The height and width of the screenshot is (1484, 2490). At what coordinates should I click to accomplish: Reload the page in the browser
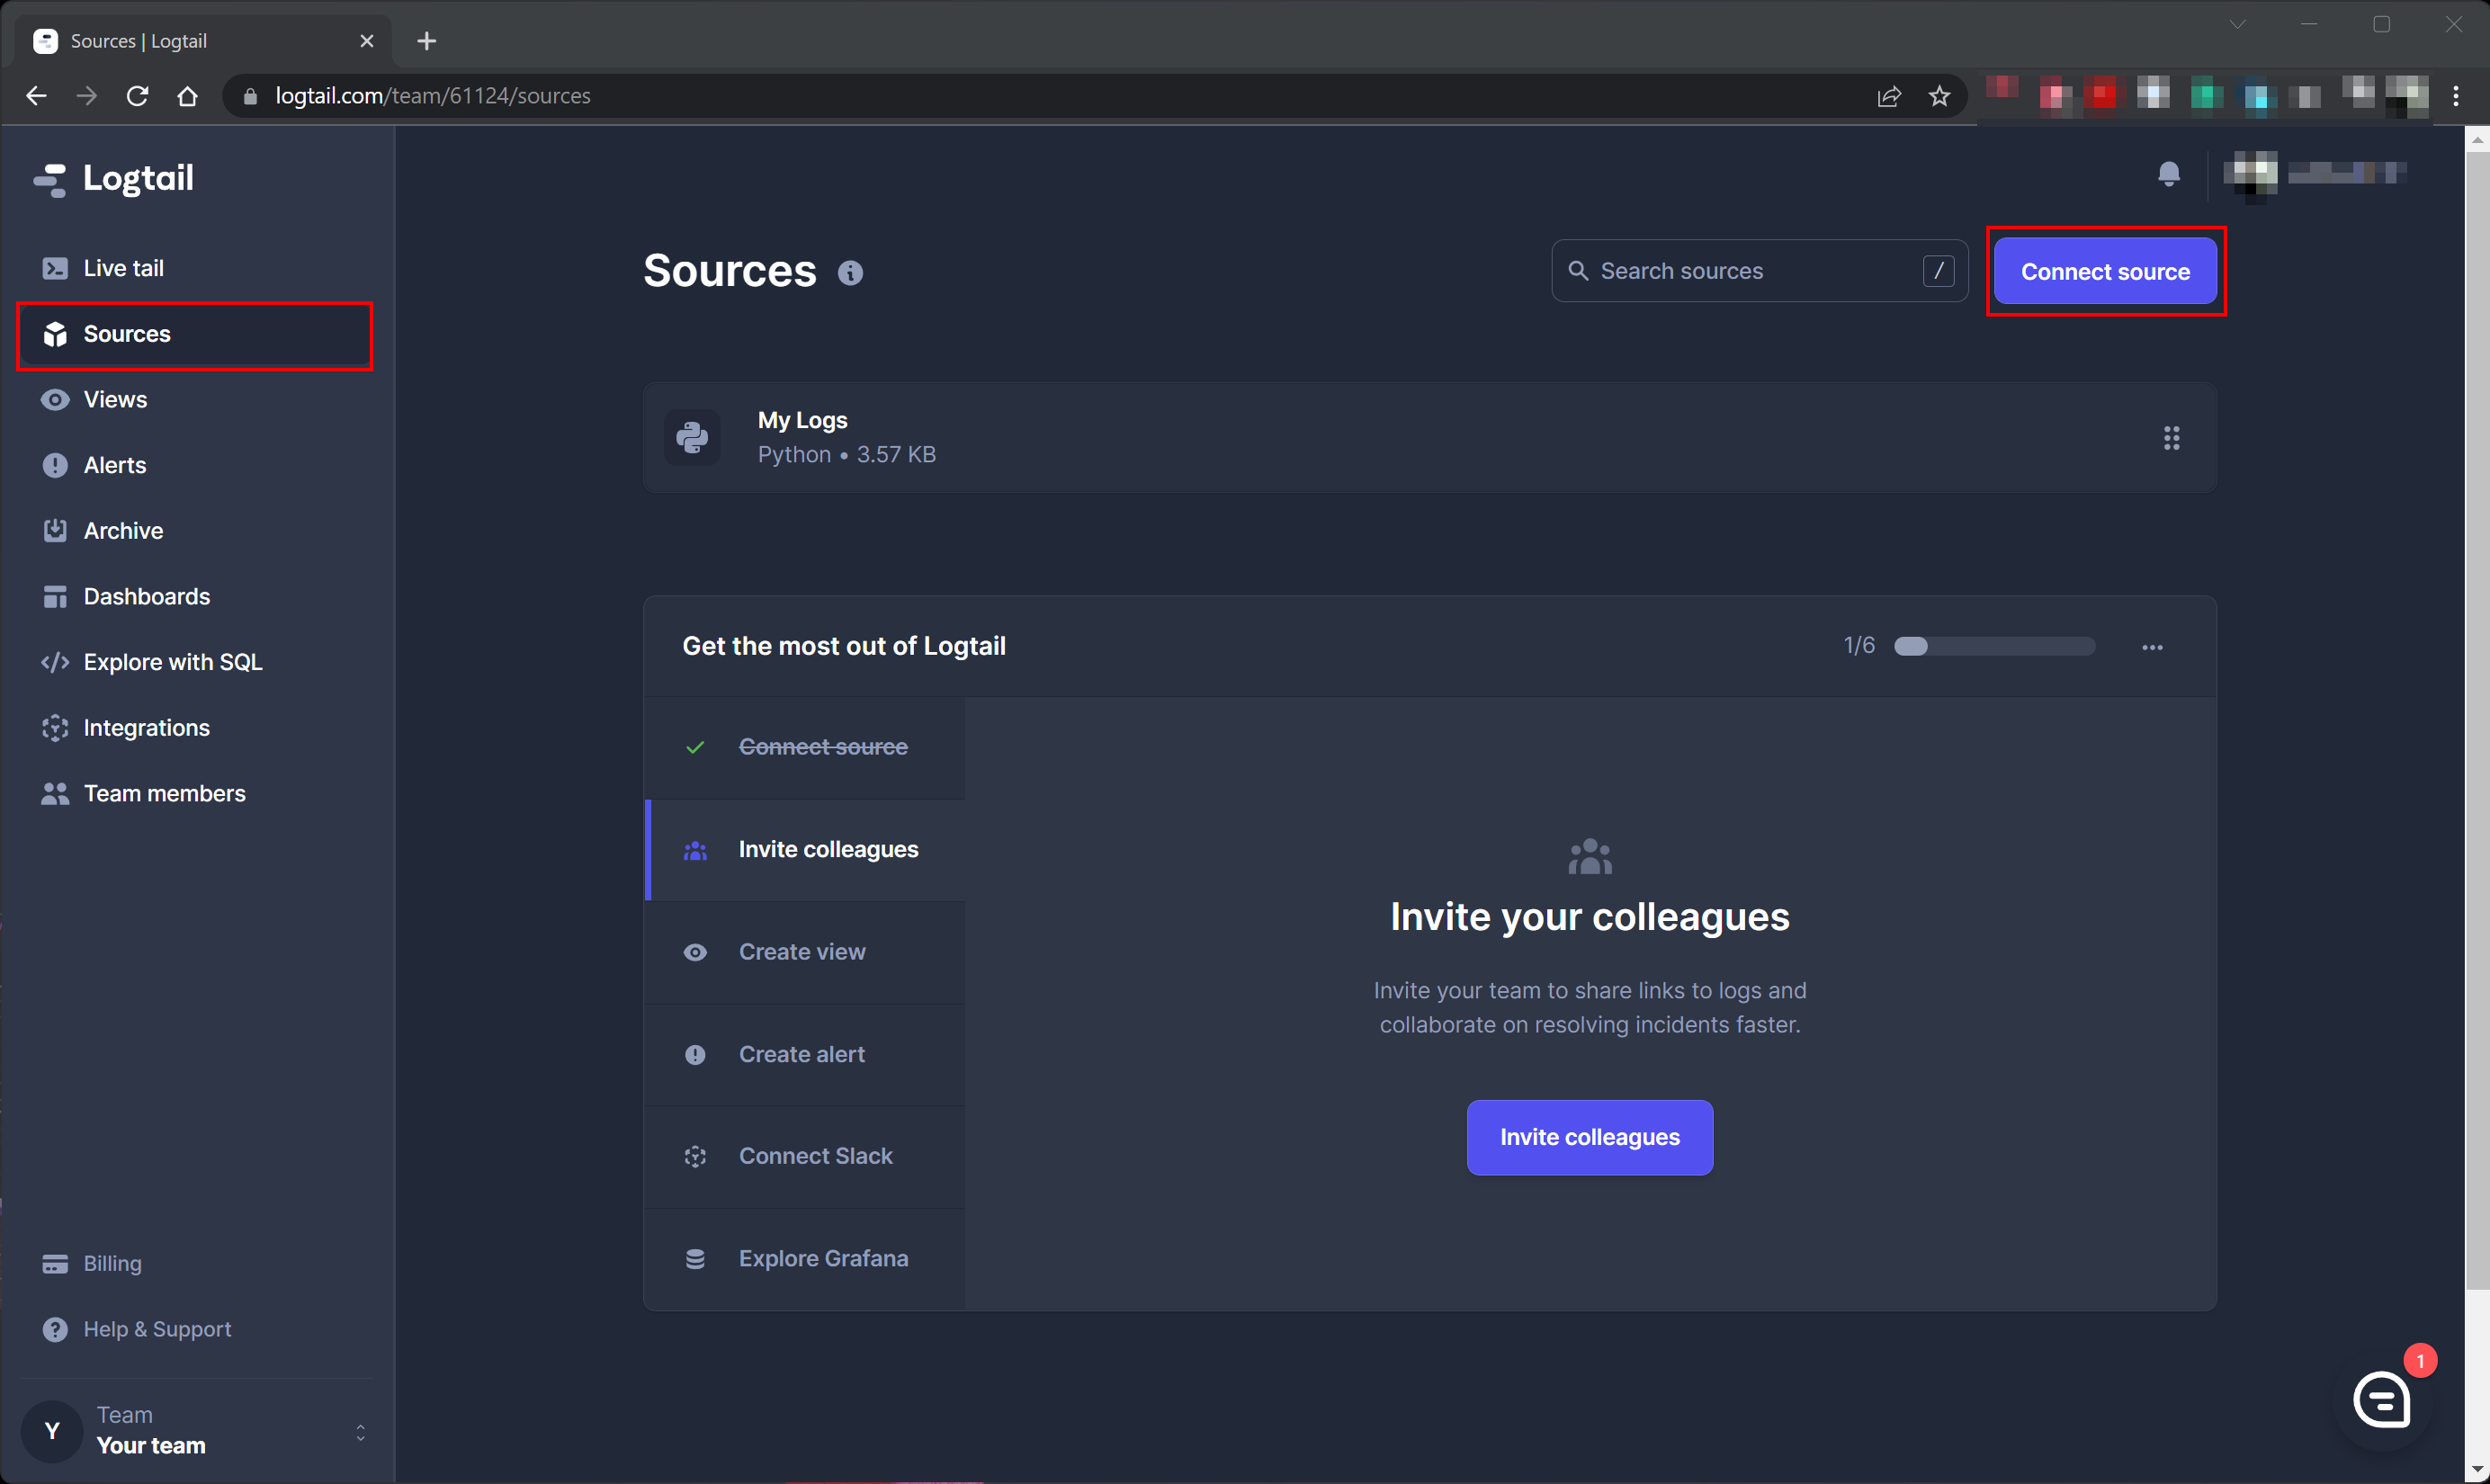(x=137, y=96)
